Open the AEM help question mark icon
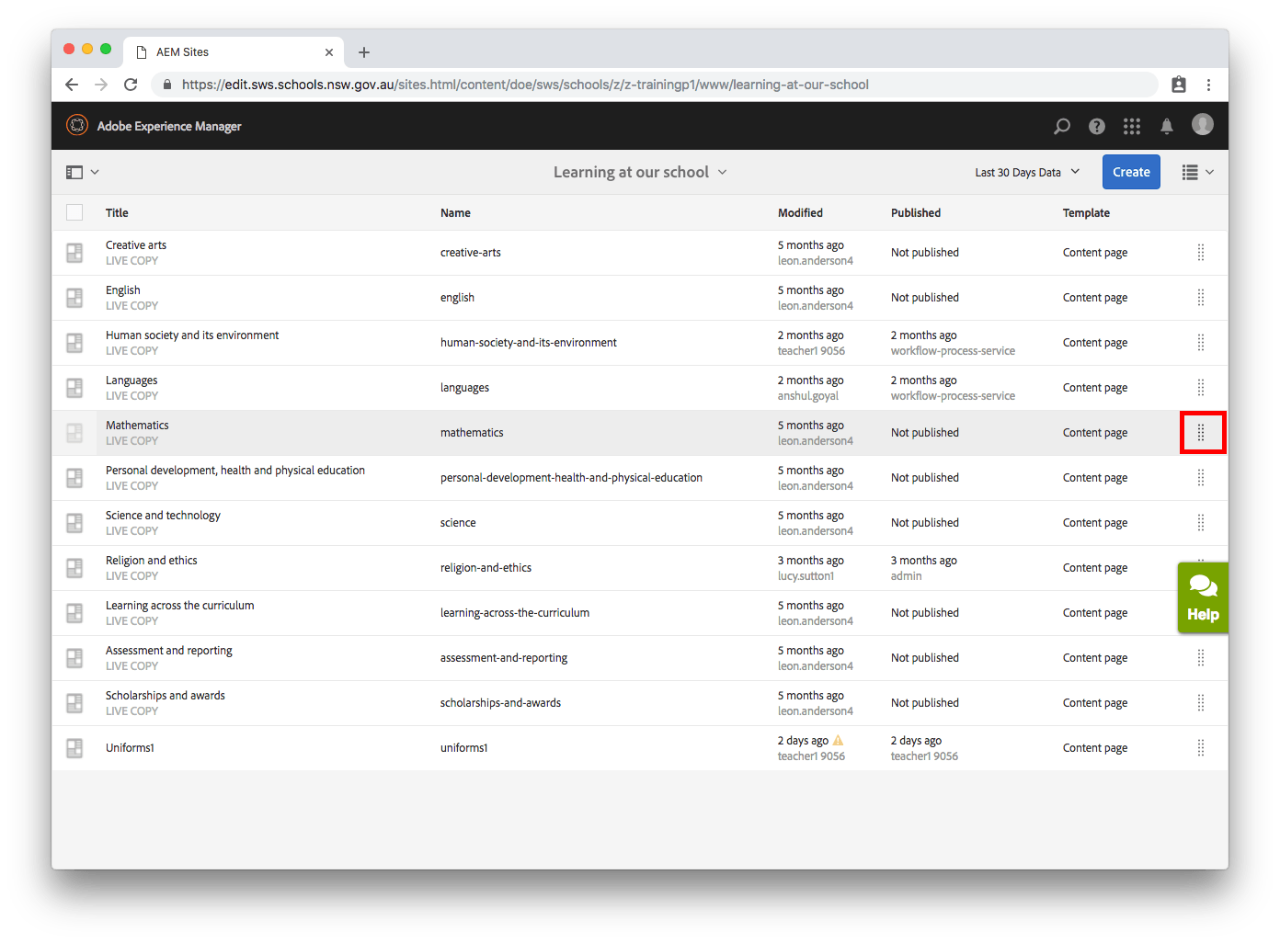This screenshot has height=943, width=1280. pyautogui.click(x=1097, y=126)
